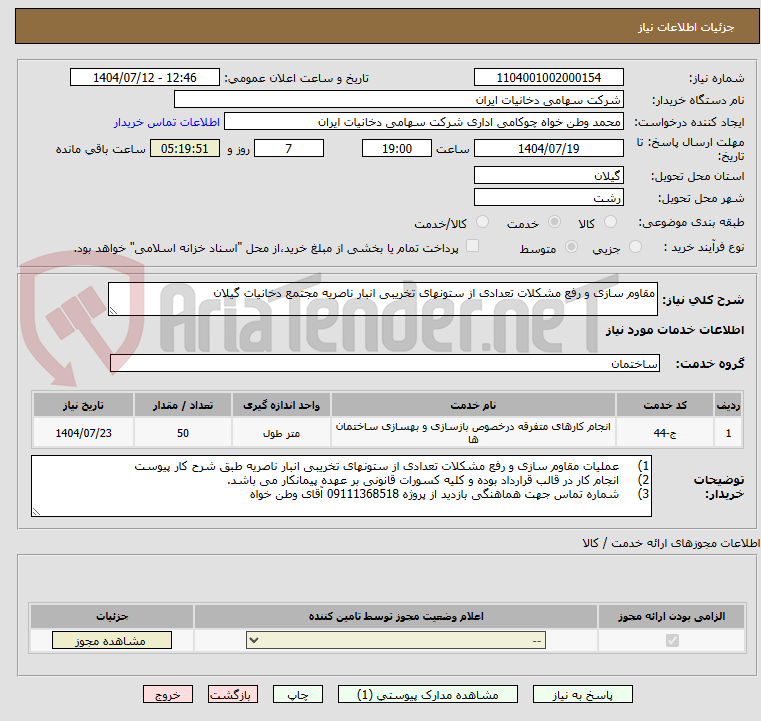Click the request creator name field

[x=424, y=122]
